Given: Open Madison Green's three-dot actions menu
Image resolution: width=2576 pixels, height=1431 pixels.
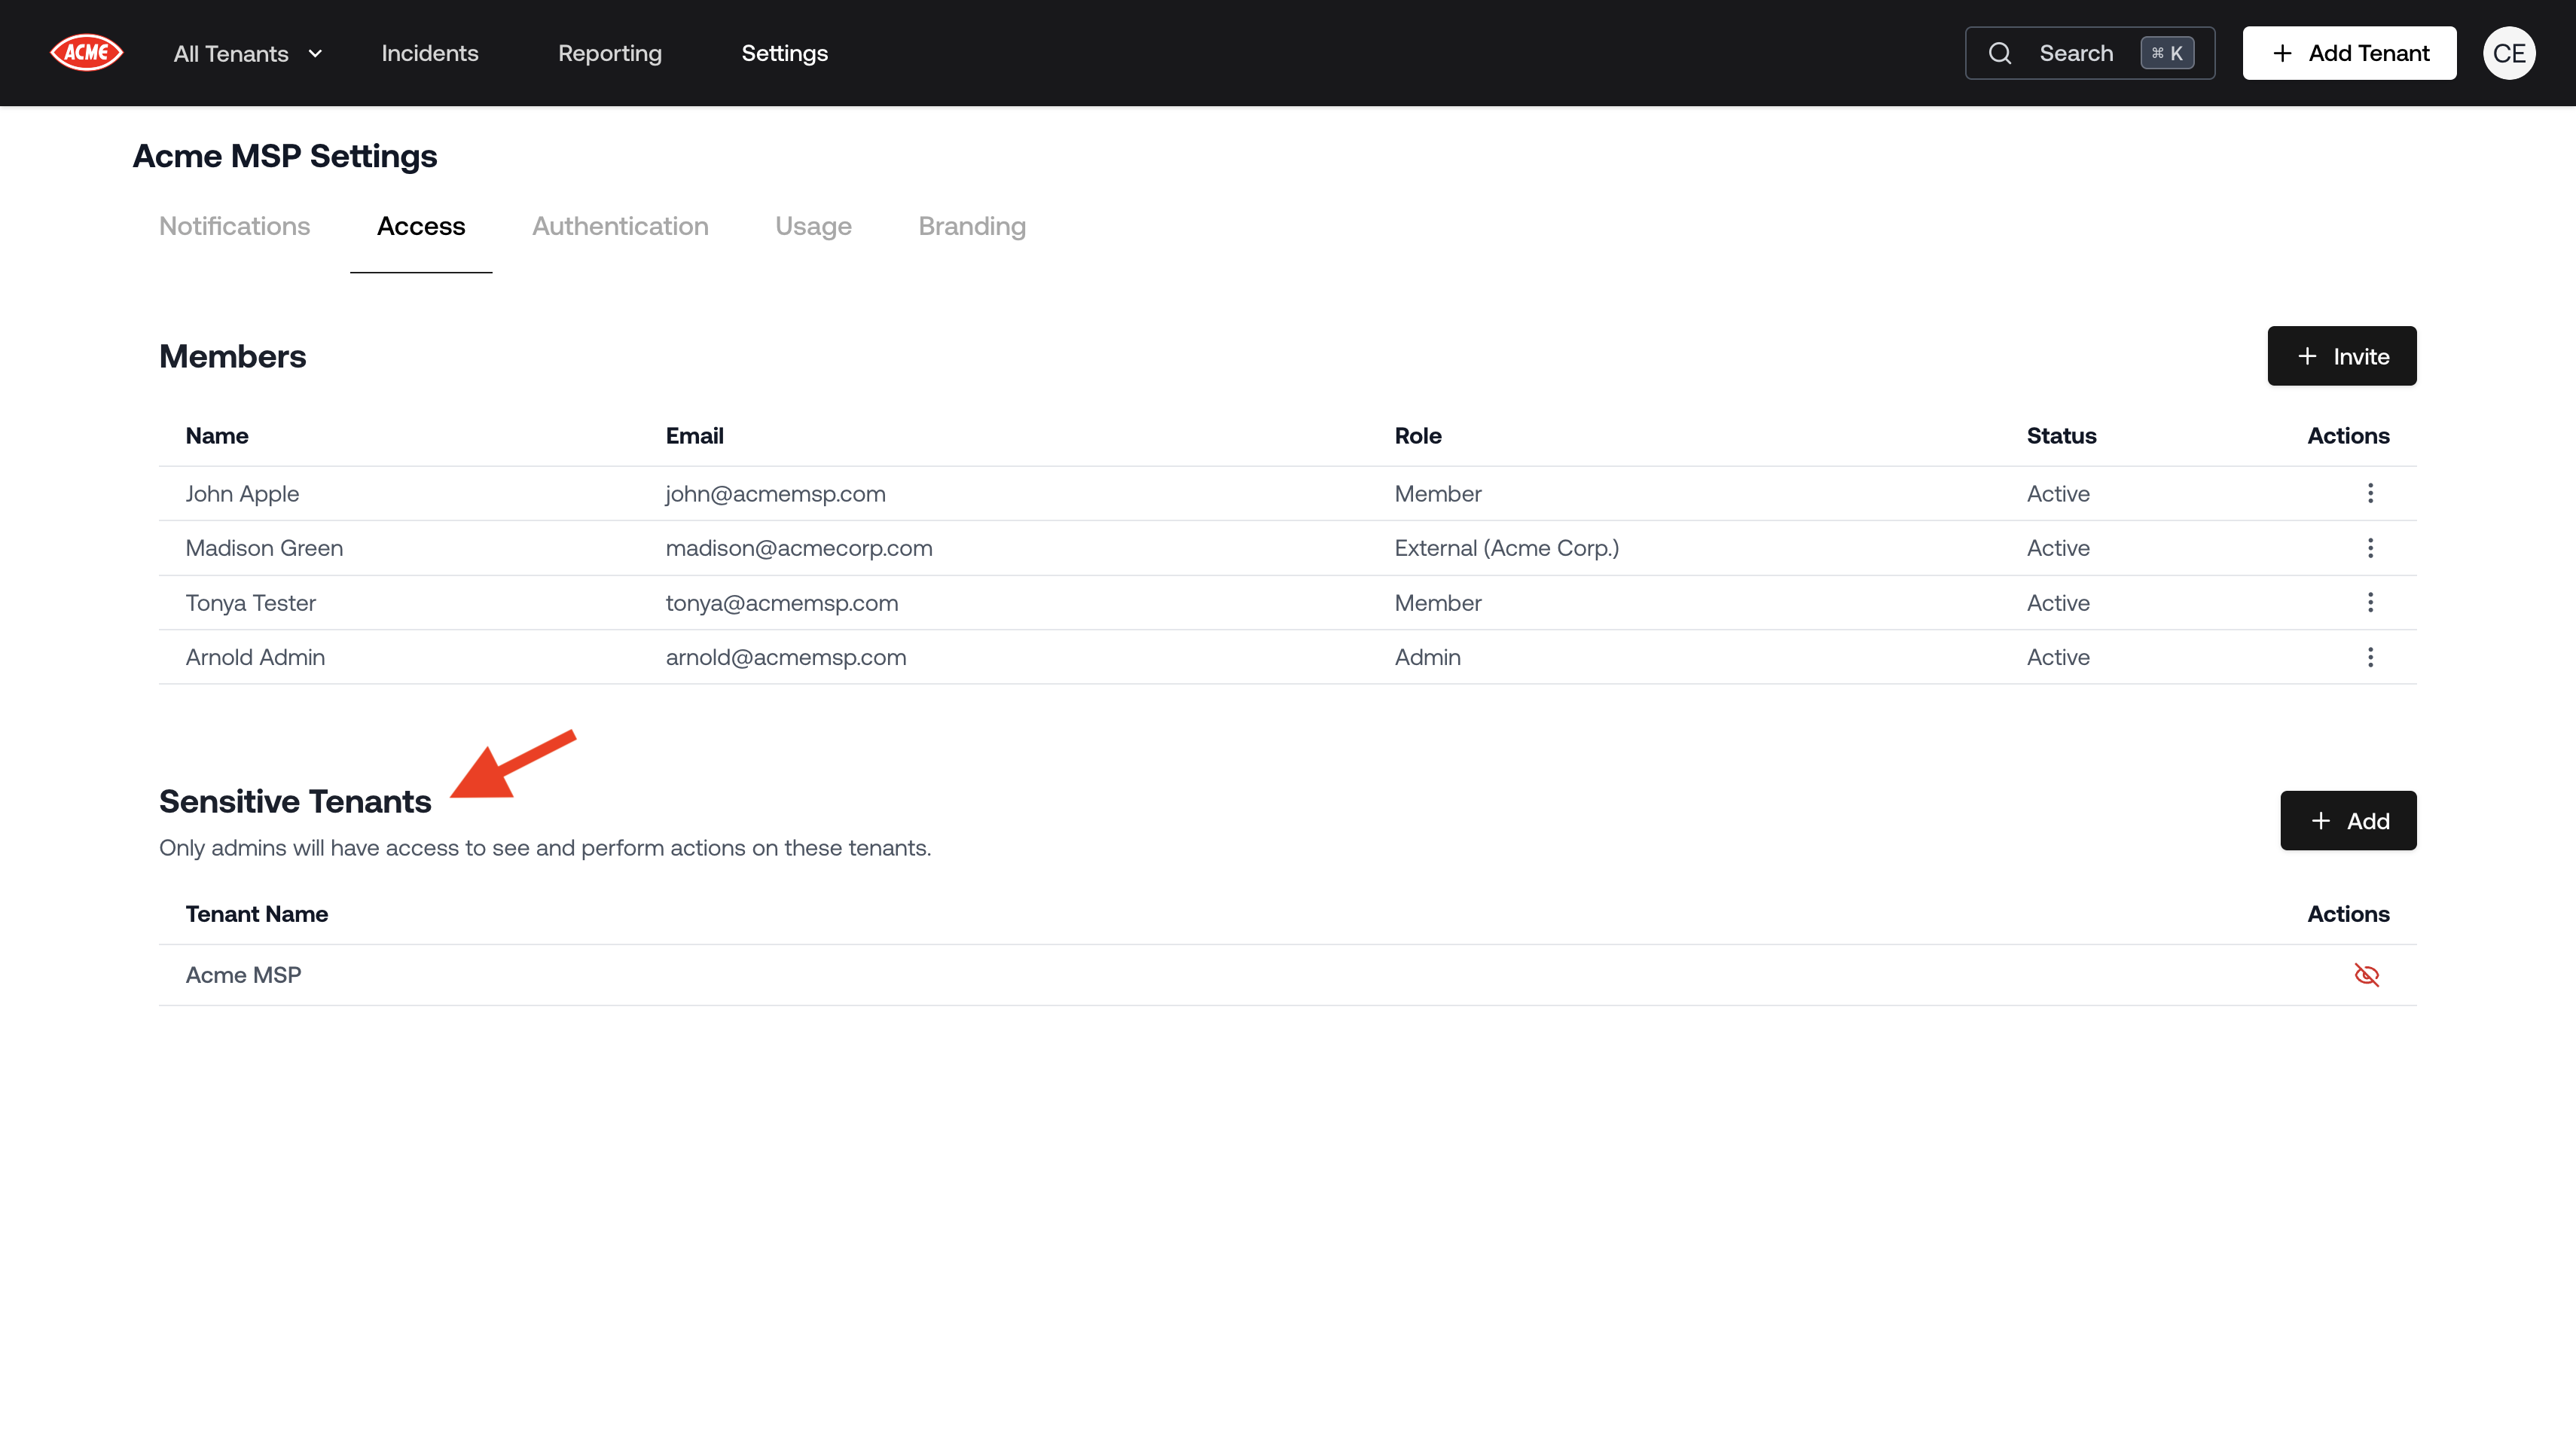Looking at the screenshot, I should point(2369,548).
